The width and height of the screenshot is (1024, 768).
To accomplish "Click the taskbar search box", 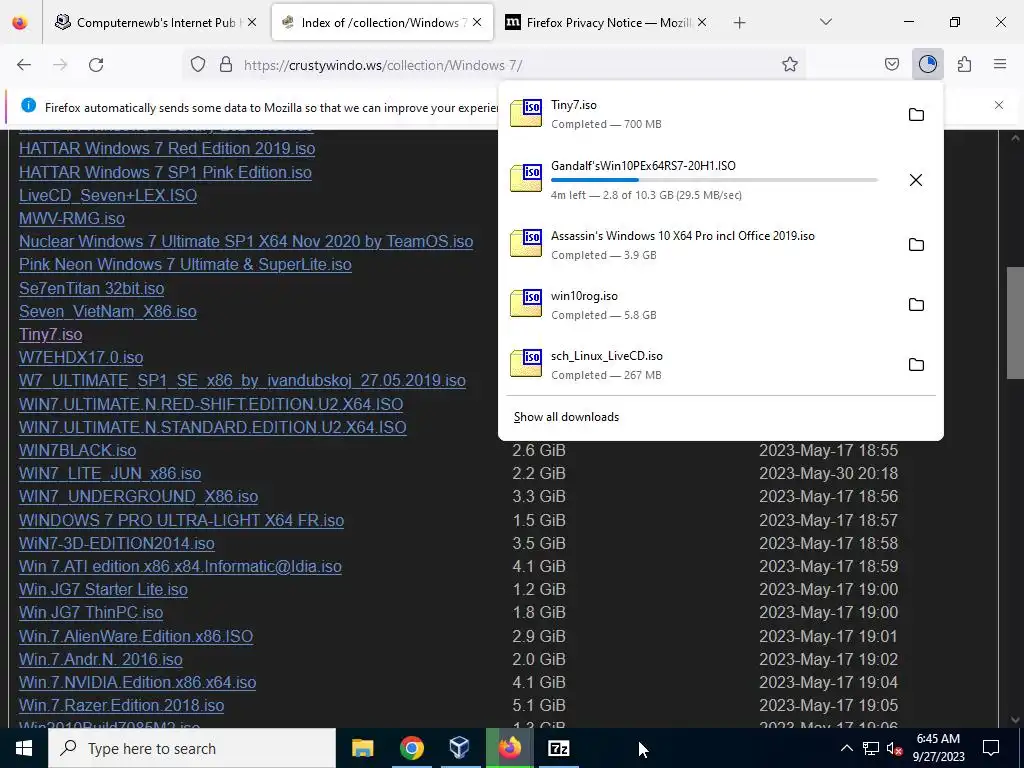I will click(192, 748).
